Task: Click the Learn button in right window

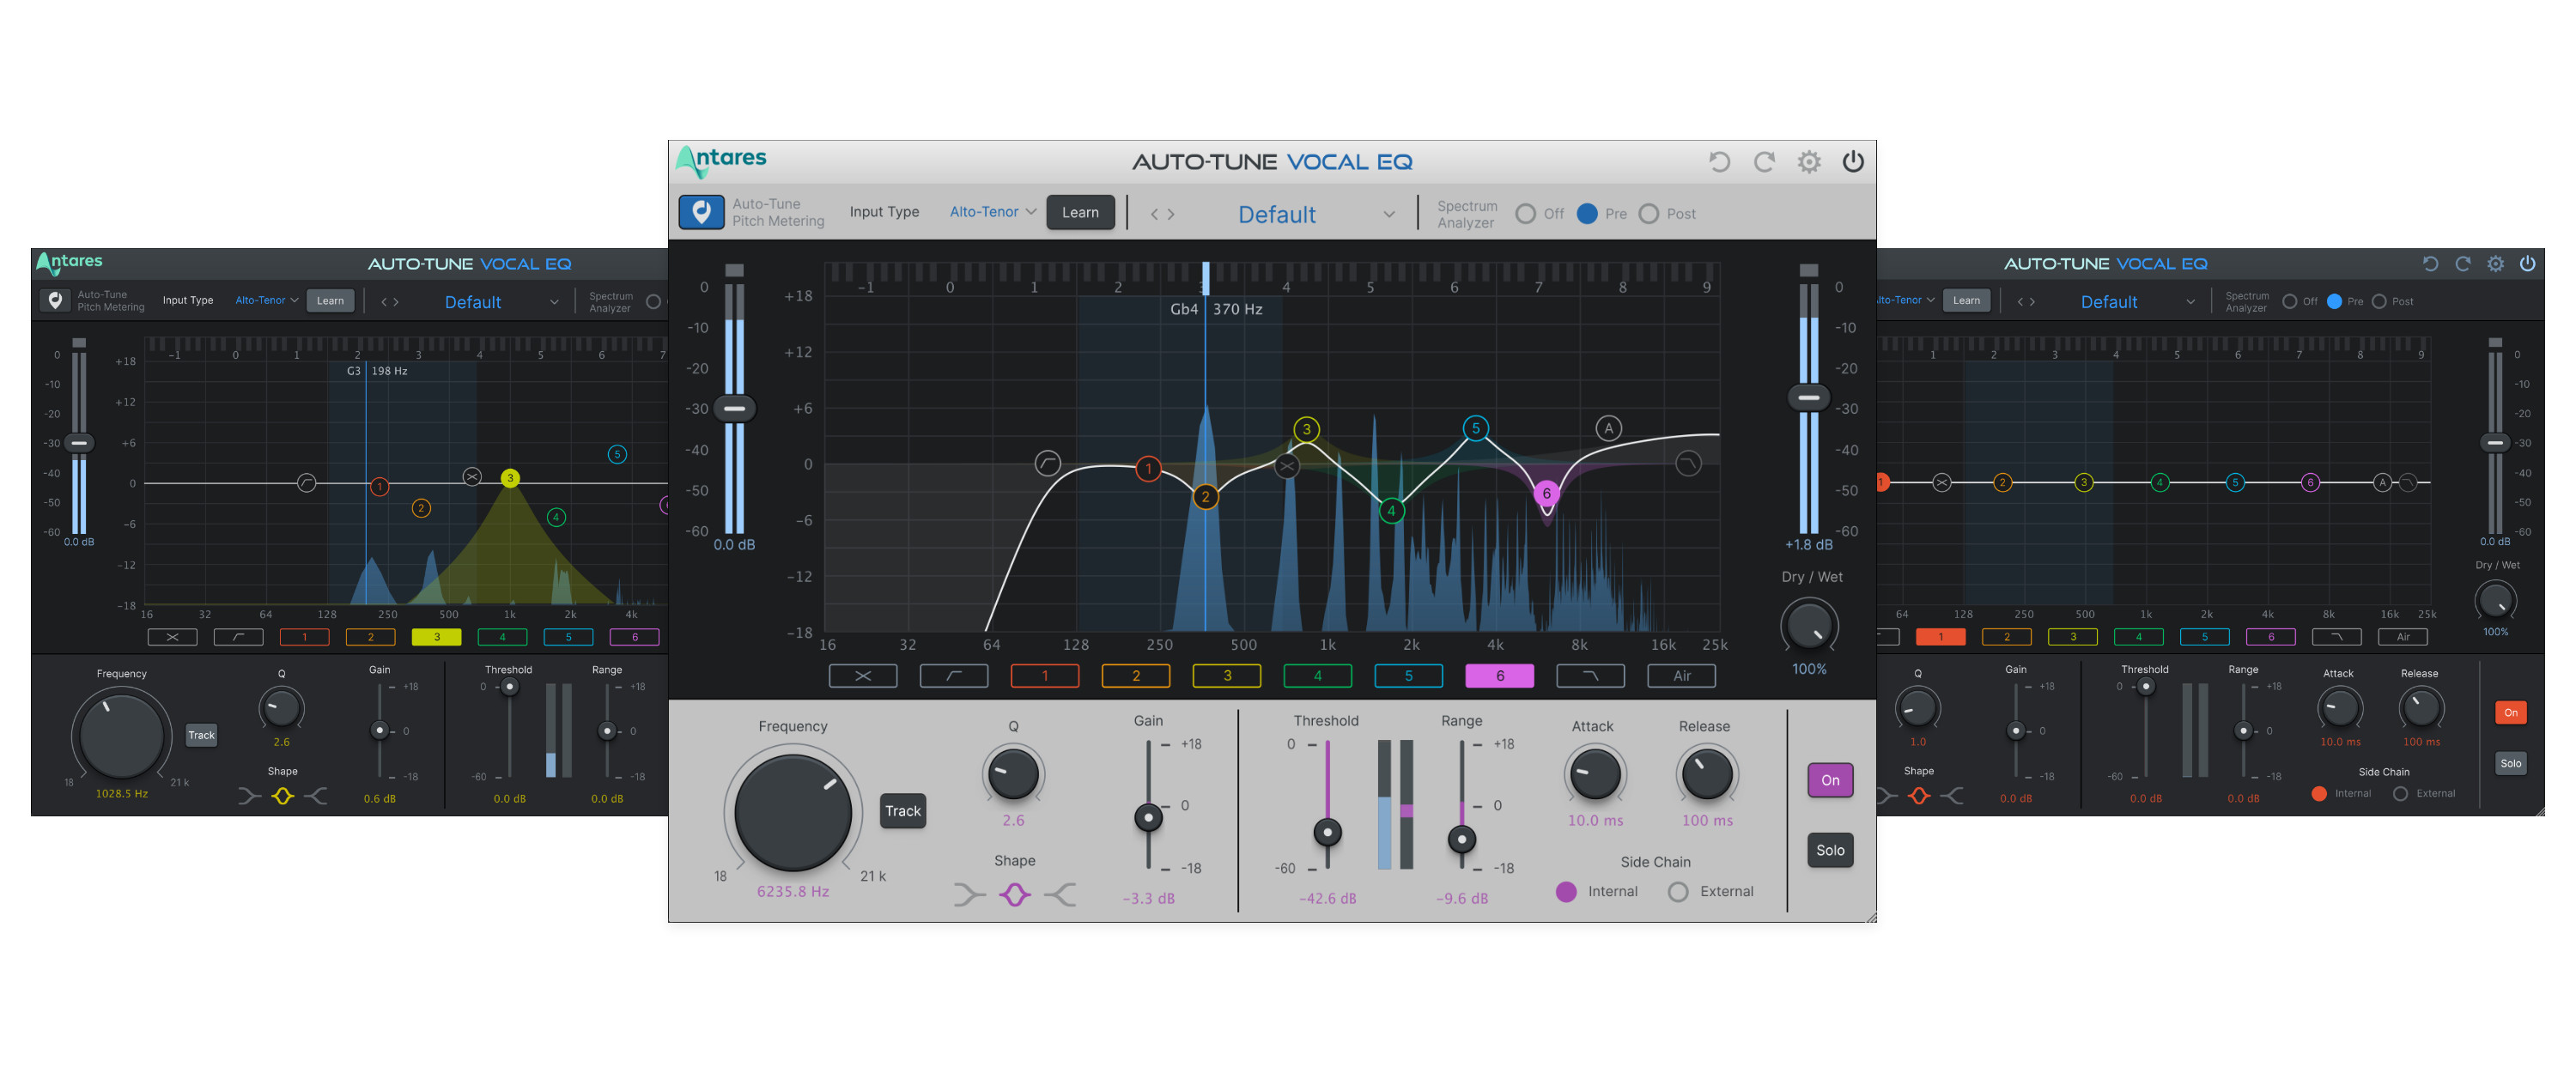Action: [1966, 301]
